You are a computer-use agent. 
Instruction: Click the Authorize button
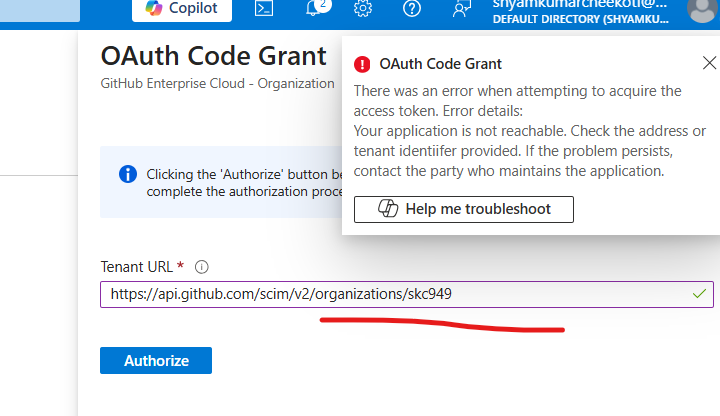pos(156,360)
